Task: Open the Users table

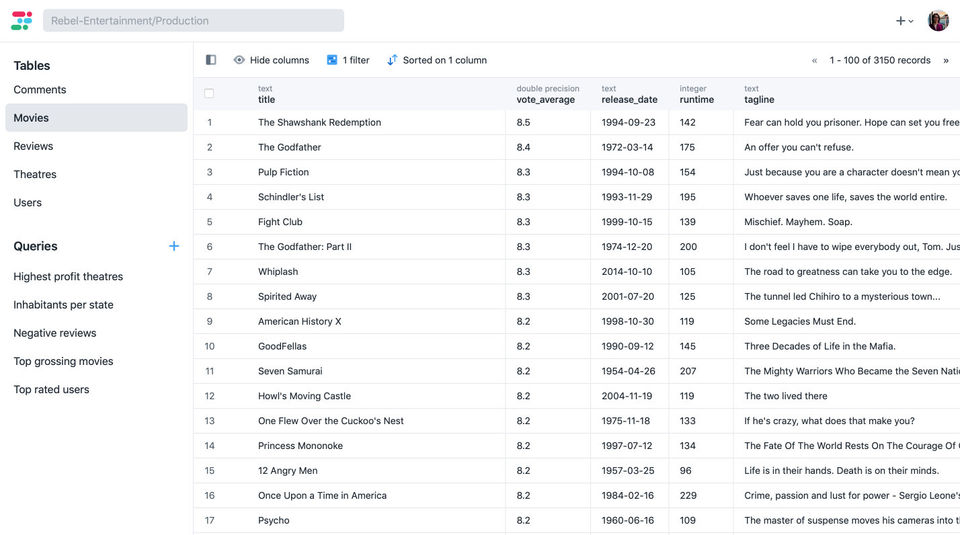Action: tap(28, 203)
